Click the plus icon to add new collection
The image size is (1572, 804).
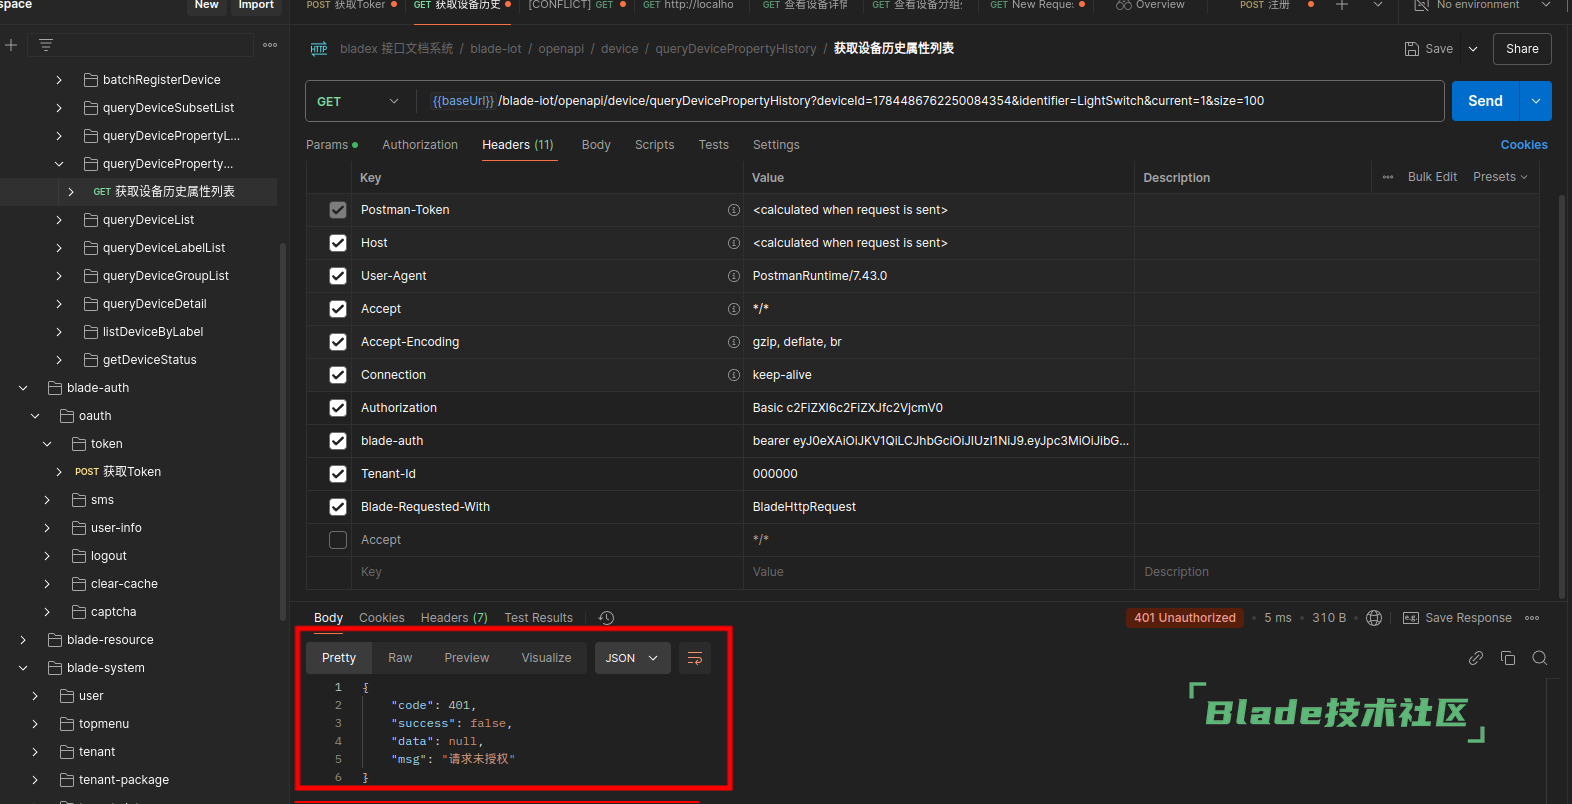pos(11,45)
